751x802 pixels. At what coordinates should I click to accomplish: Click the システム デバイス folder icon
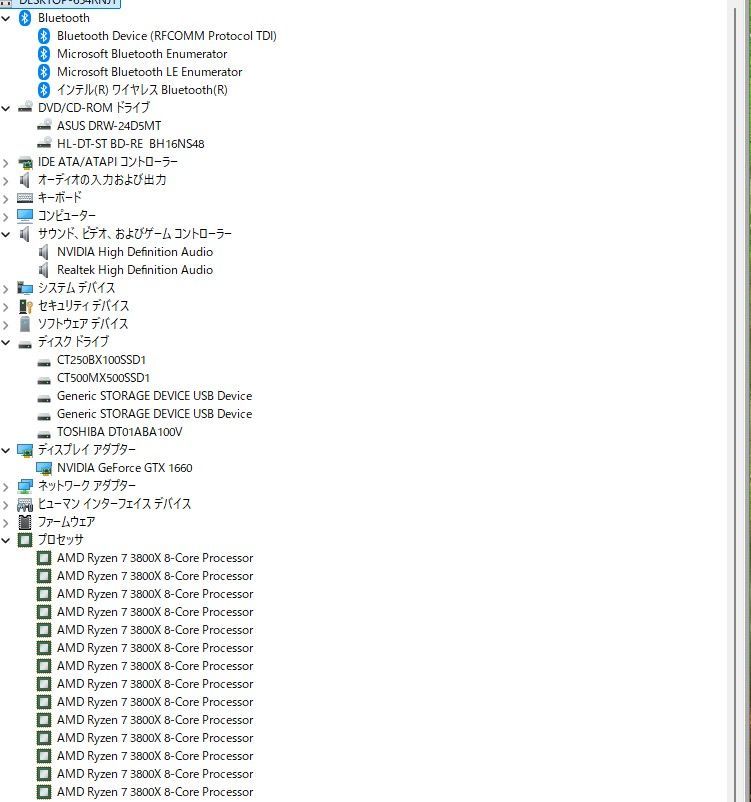pyautogui.click(x=25, y=288)
